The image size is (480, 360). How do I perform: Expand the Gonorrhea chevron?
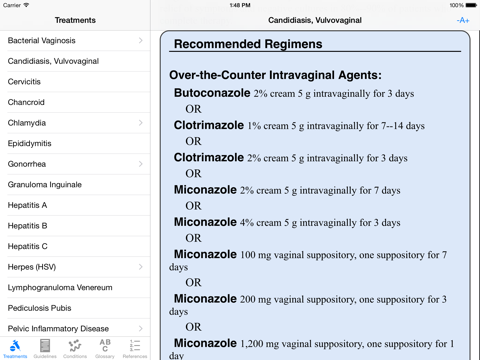click(141, 164)
